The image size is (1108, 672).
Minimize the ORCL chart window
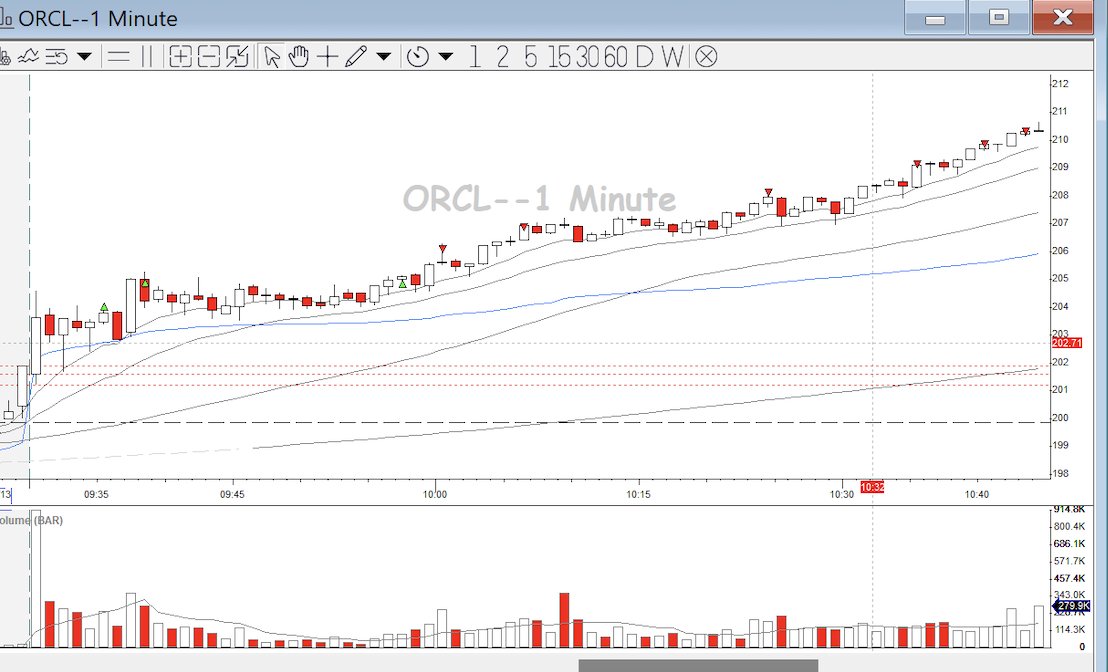[x=935, y=17]
